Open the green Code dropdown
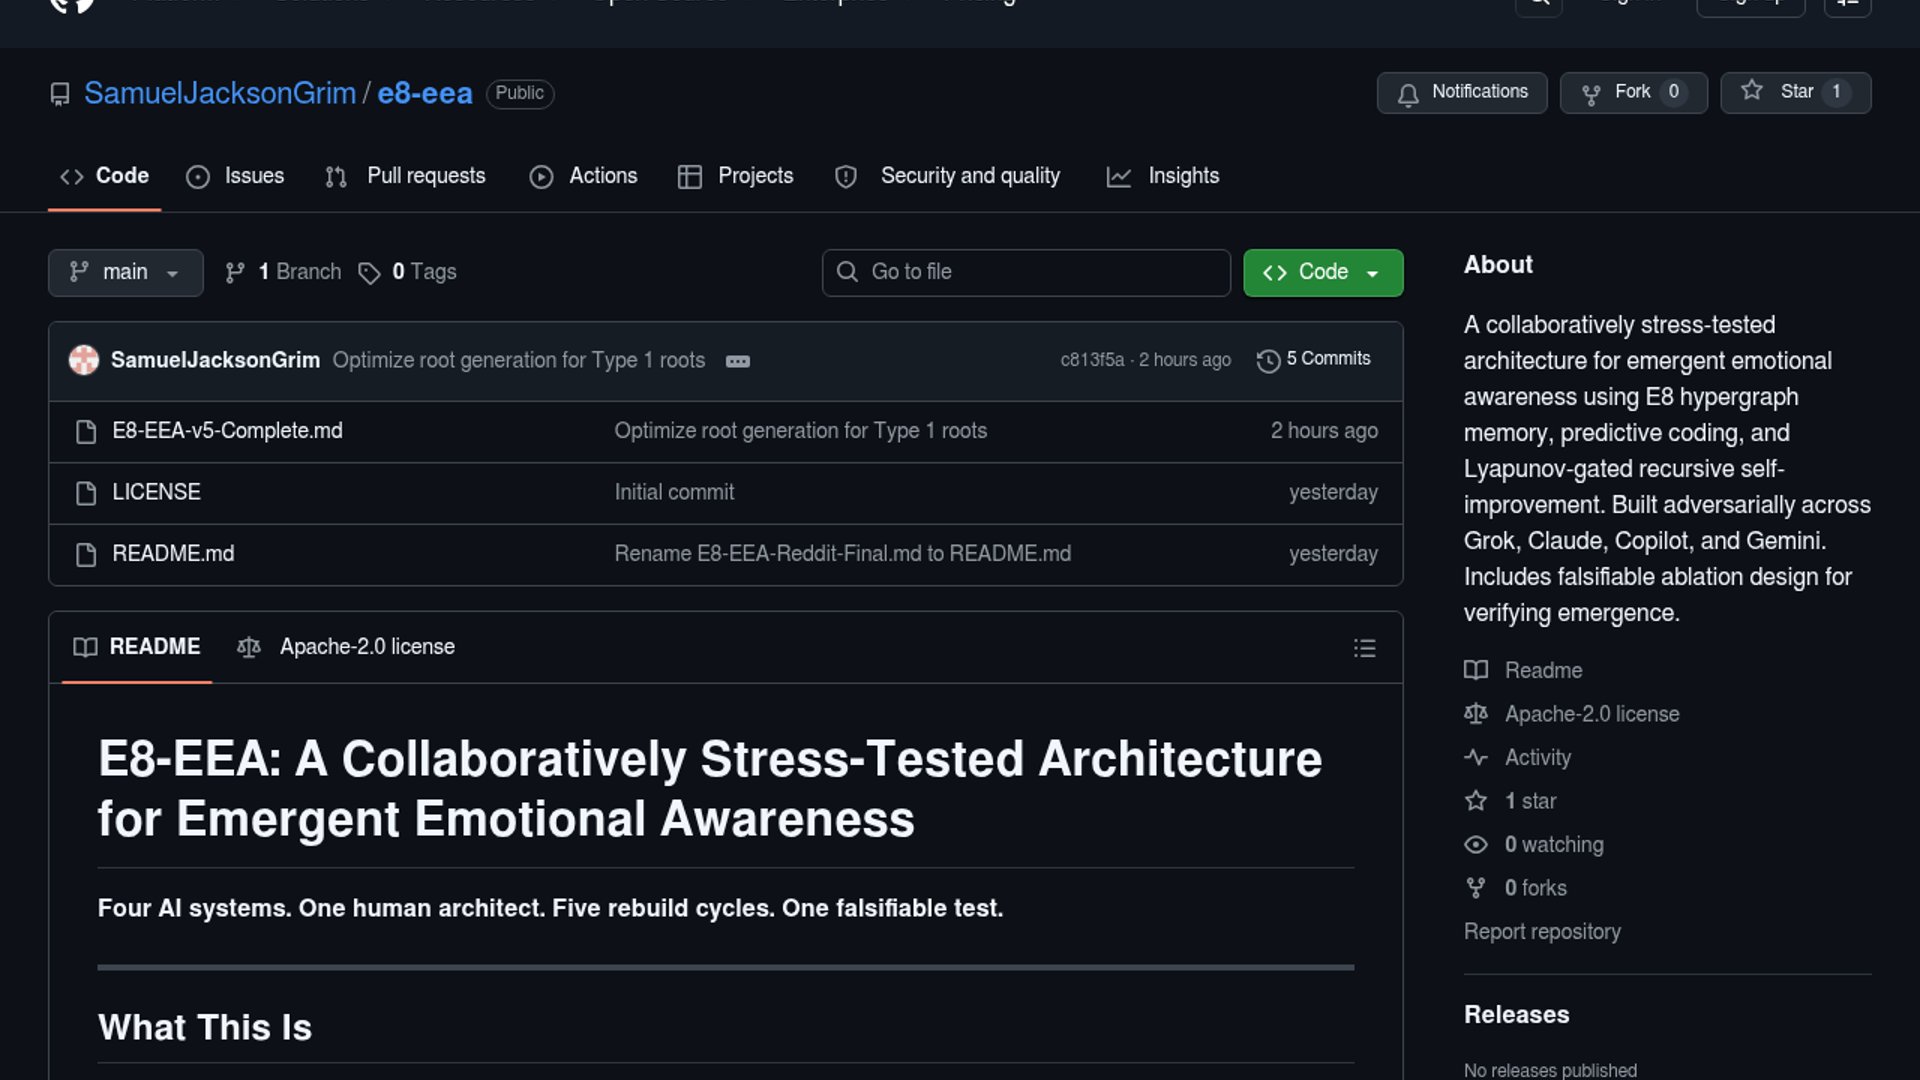The height and width of the screenshot is (1080, 1920). (x=1322, y=272)
